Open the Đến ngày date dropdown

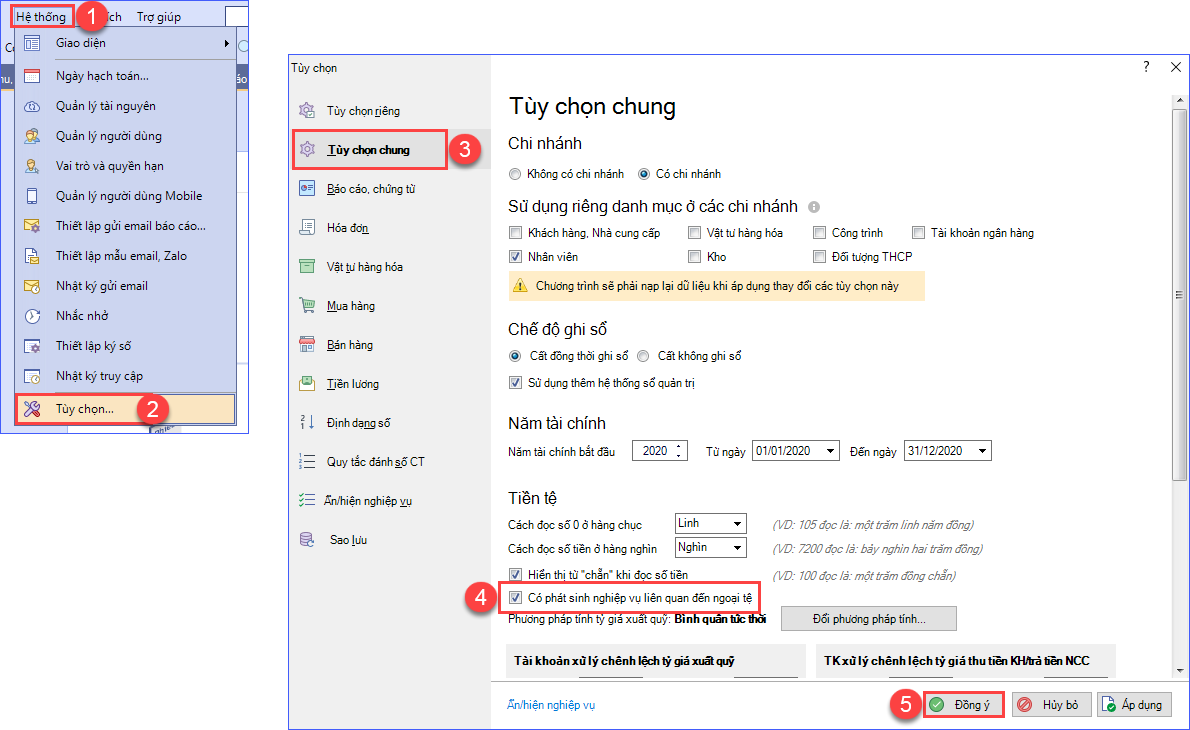pos(982,452)
